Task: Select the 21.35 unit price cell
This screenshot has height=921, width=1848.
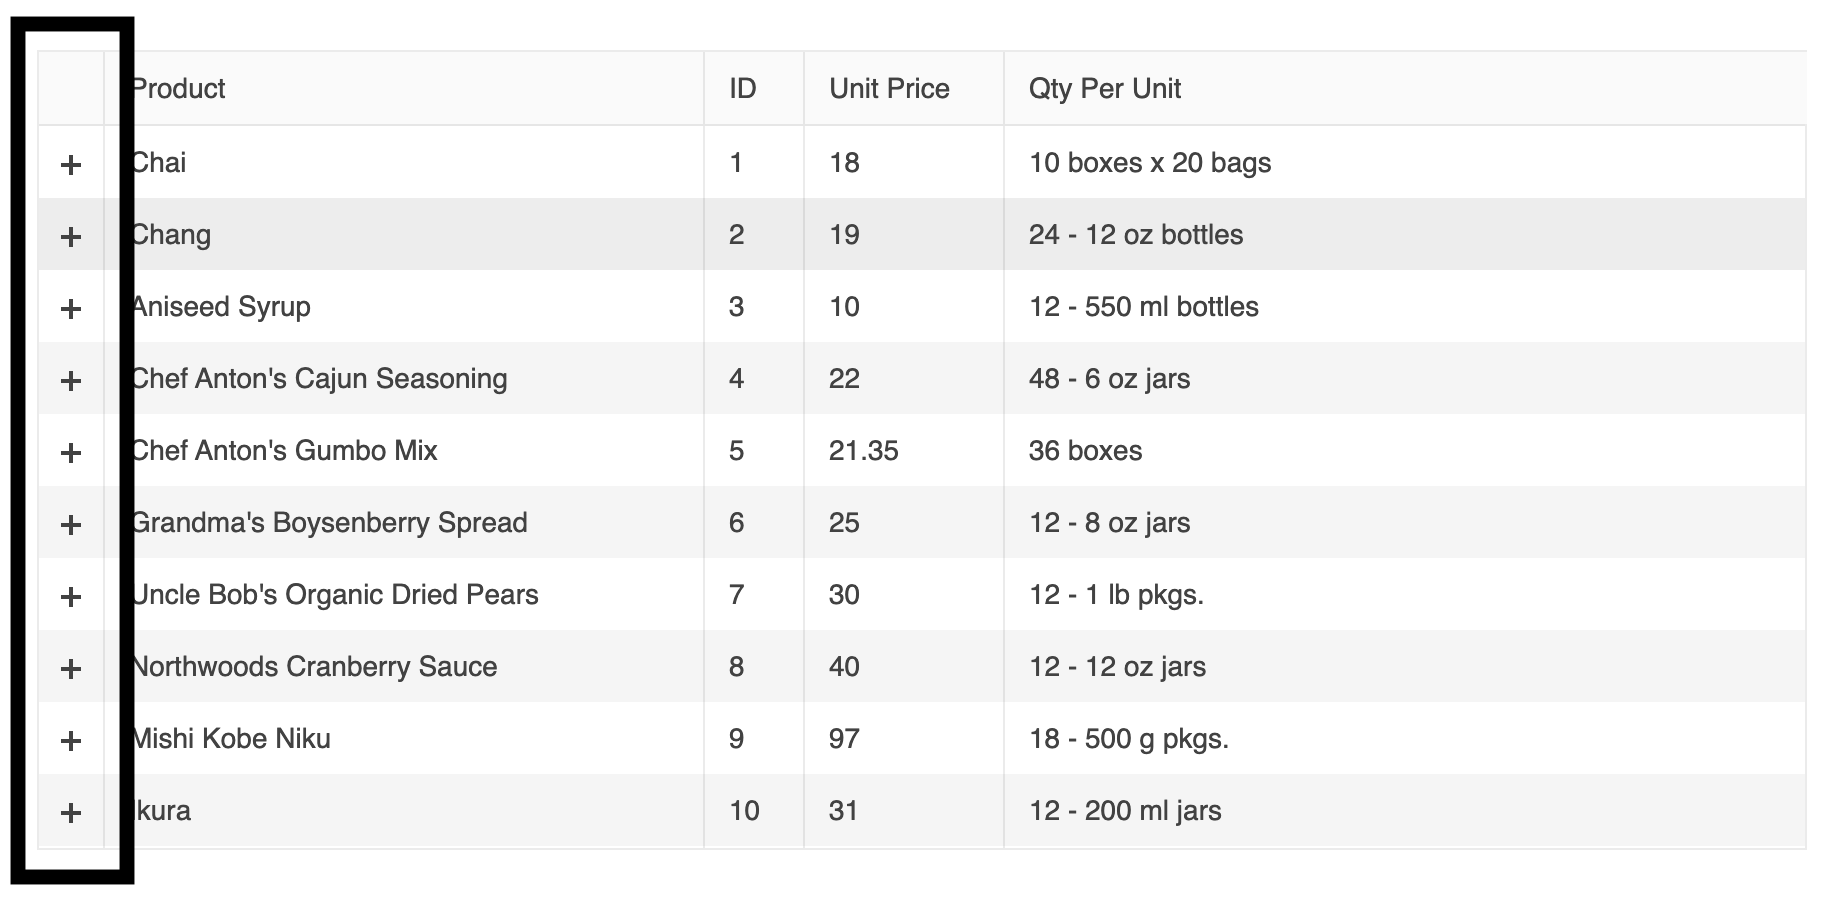Action: pos(864,451)
